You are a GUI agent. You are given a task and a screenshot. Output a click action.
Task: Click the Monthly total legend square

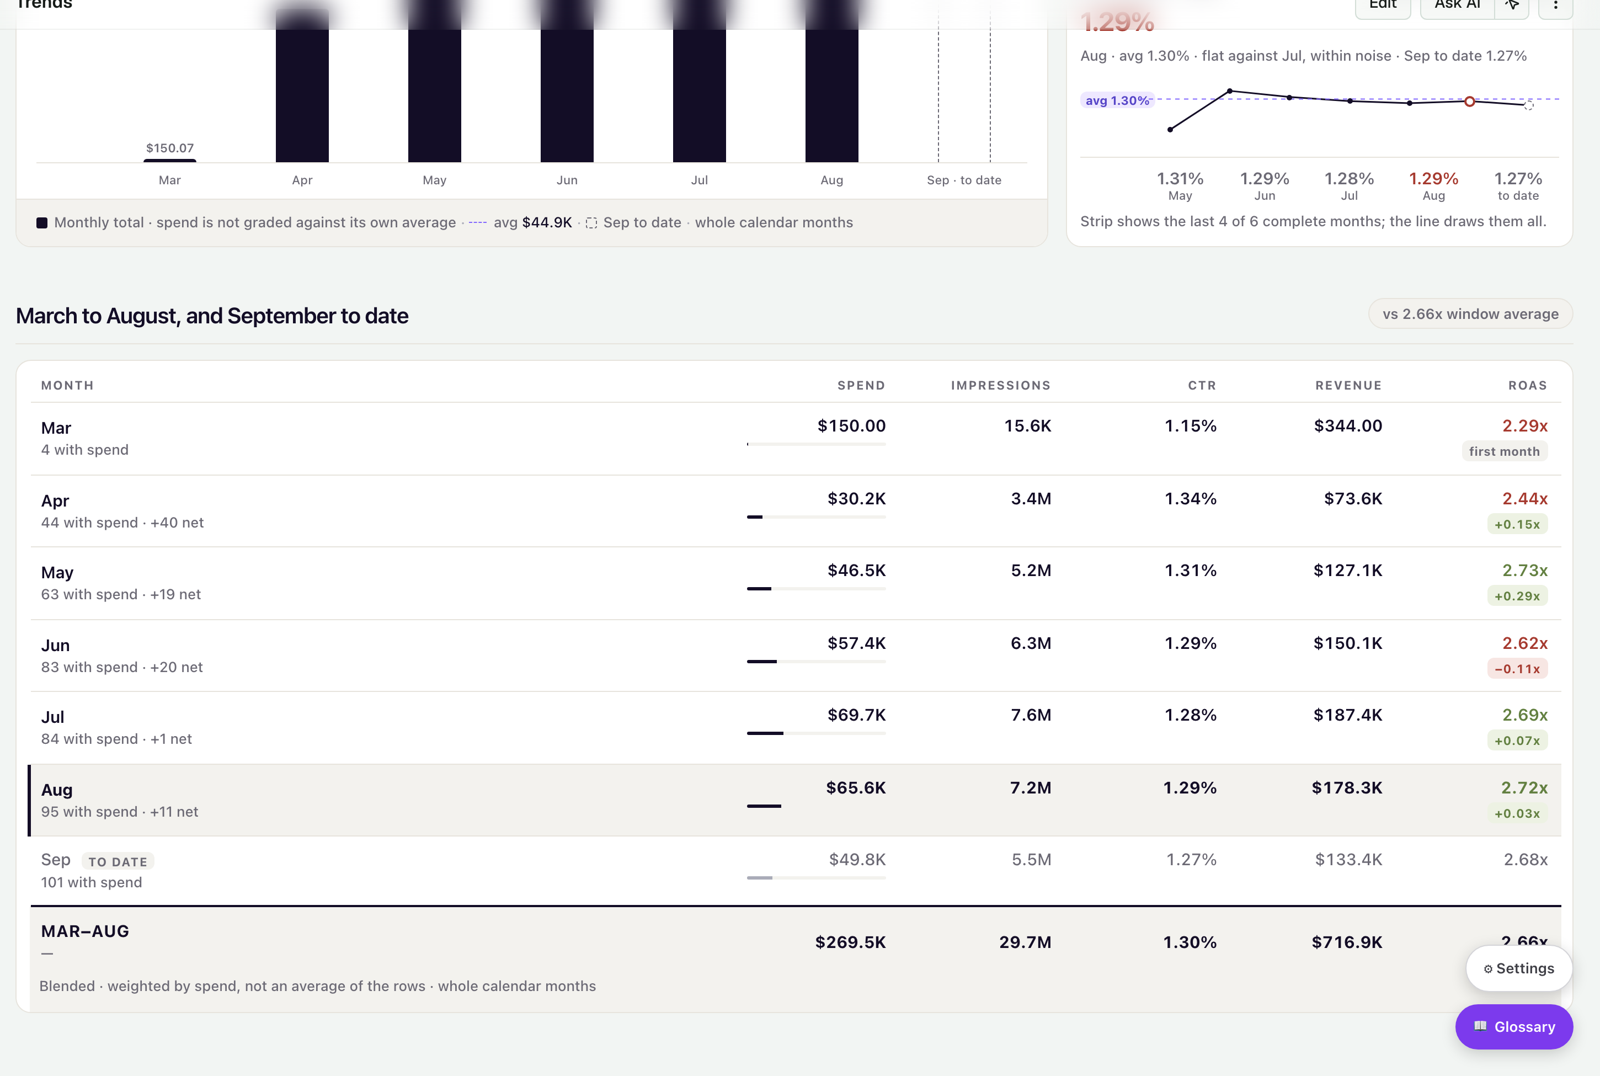pyautogui.click(x=42, y=223)
